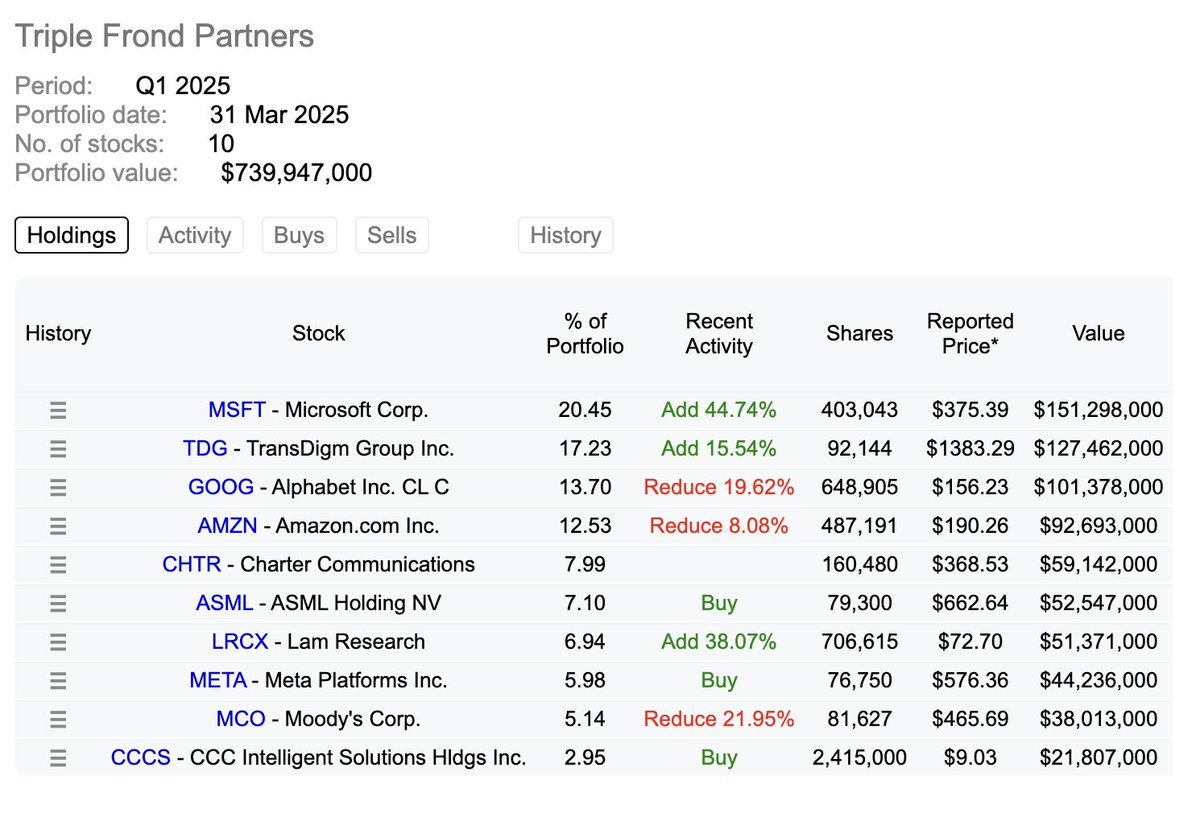Open history icon for the META row

point(58,680)
